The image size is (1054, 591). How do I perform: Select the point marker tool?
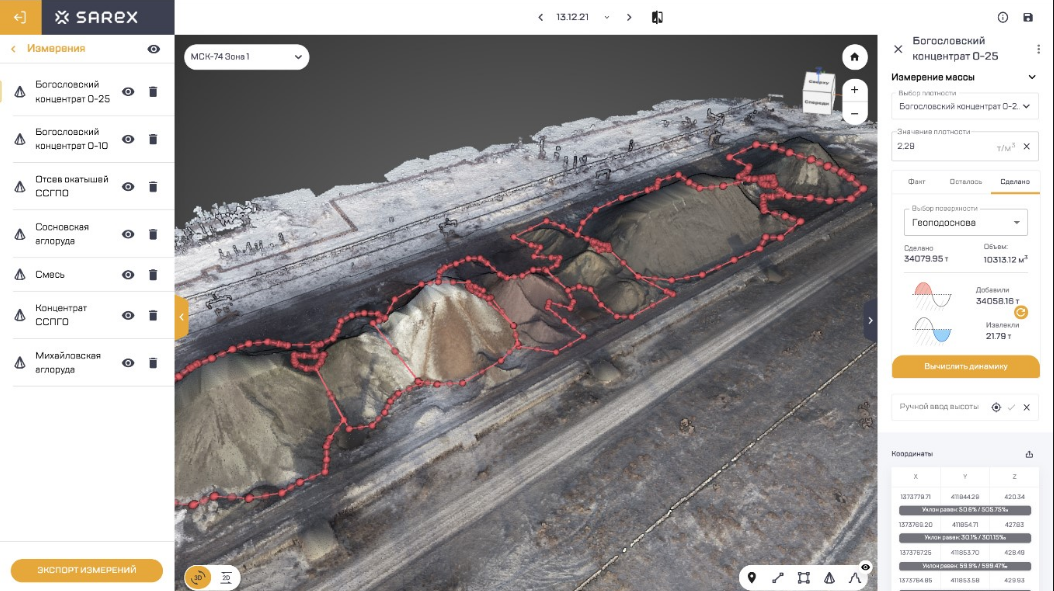(752, 577)
